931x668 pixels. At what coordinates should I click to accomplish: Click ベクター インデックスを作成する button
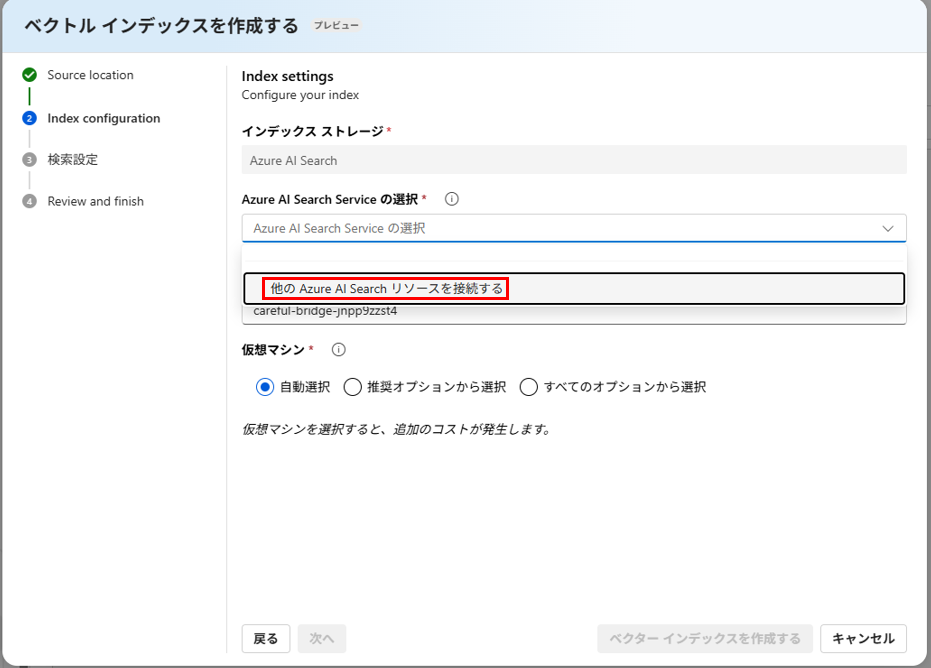click(x=705, y=639)
